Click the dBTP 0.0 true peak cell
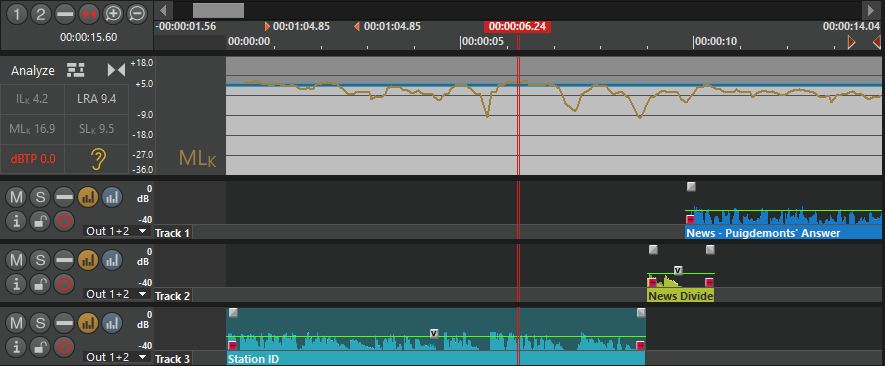885x366 pixels. pos(33,159)
